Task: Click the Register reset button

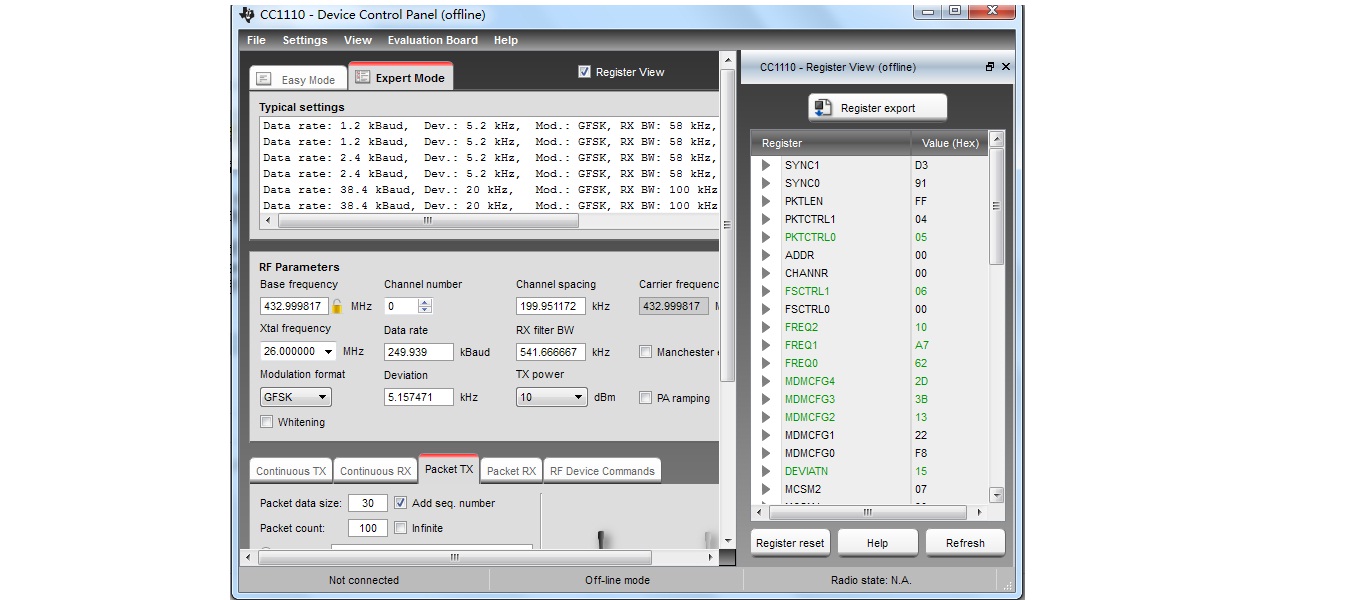Action: (790, 543)
